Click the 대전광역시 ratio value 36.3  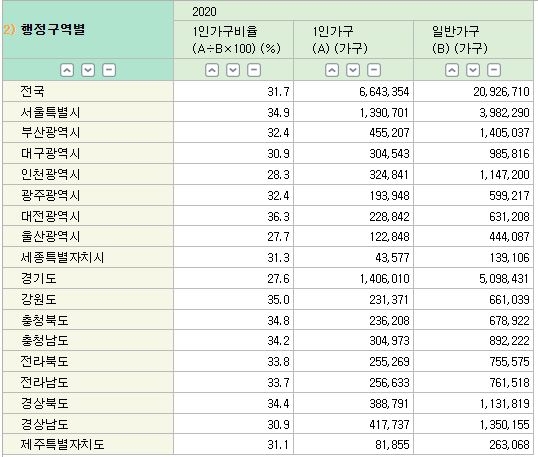pos(278,217)
